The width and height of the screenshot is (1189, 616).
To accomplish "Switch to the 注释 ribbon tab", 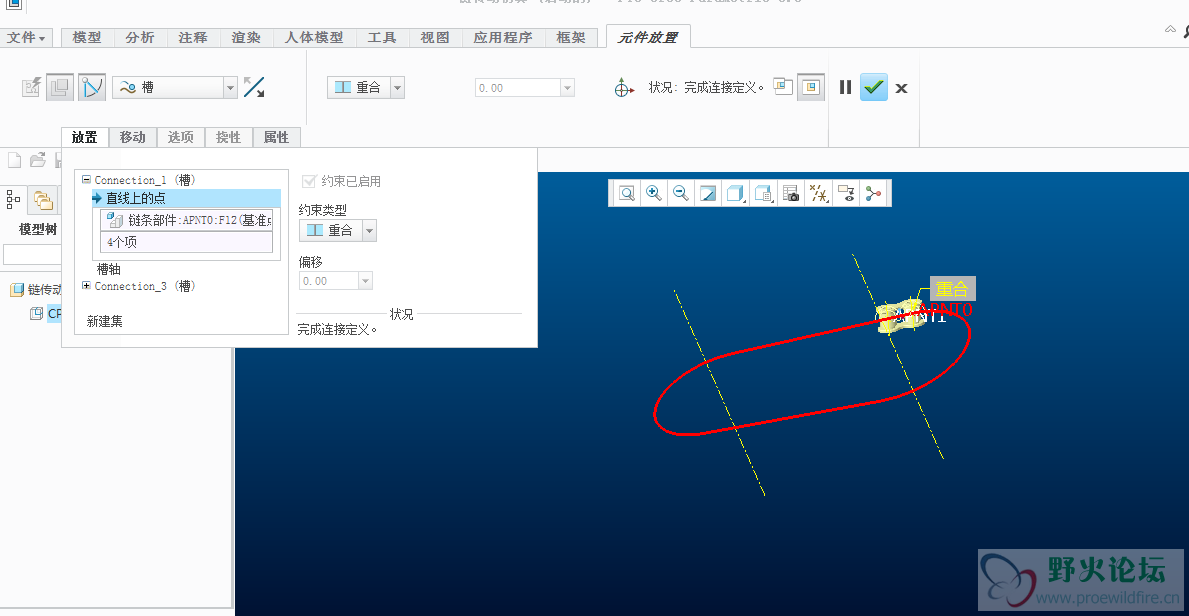I will [x=193, y=37].
